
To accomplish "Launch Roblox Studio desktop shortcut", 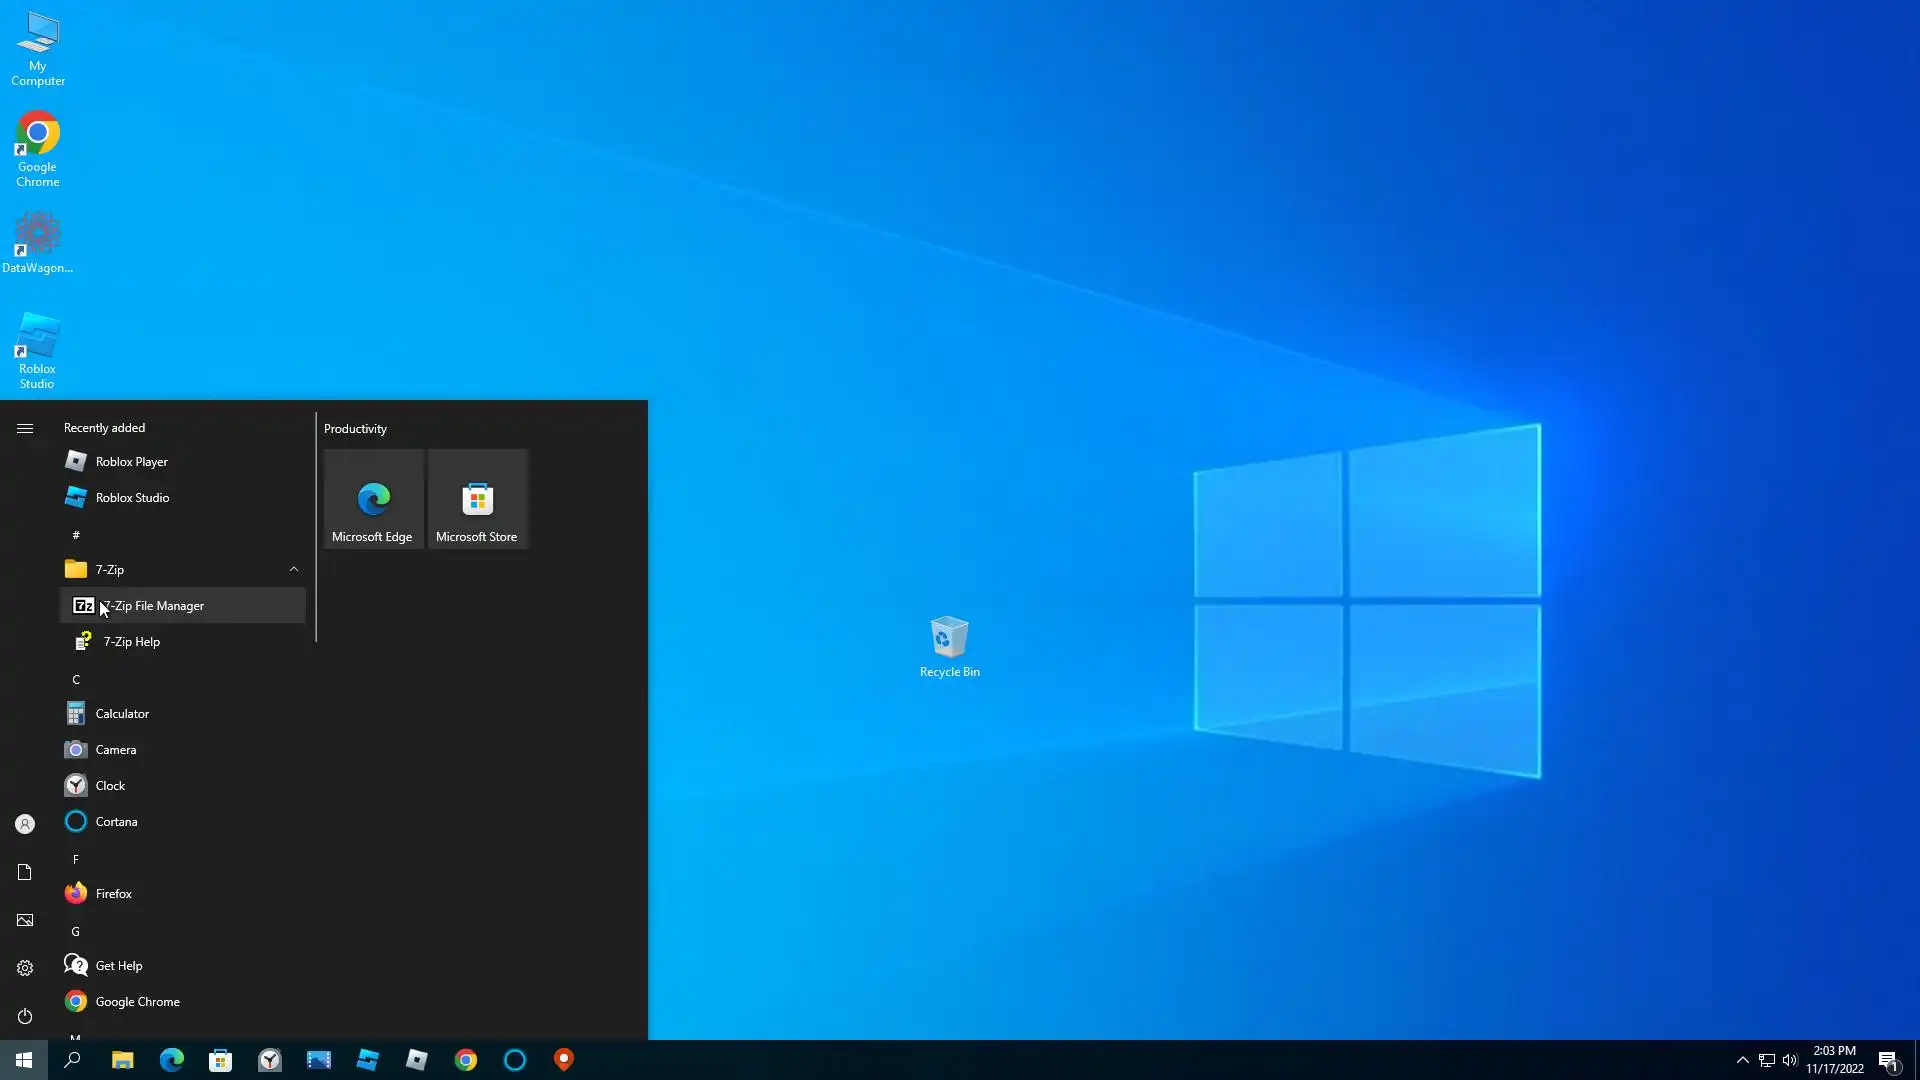I will point(37,350).
